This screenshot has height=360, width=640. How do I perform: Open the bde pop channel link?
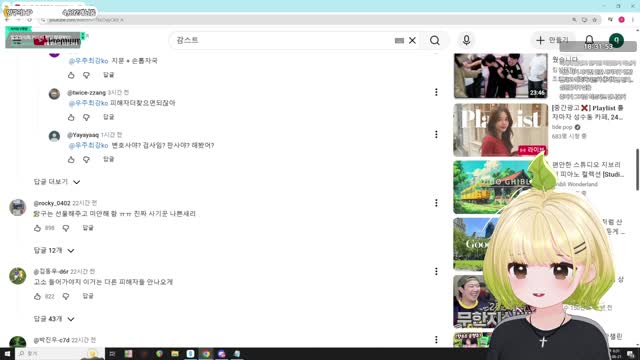(562, 127)
